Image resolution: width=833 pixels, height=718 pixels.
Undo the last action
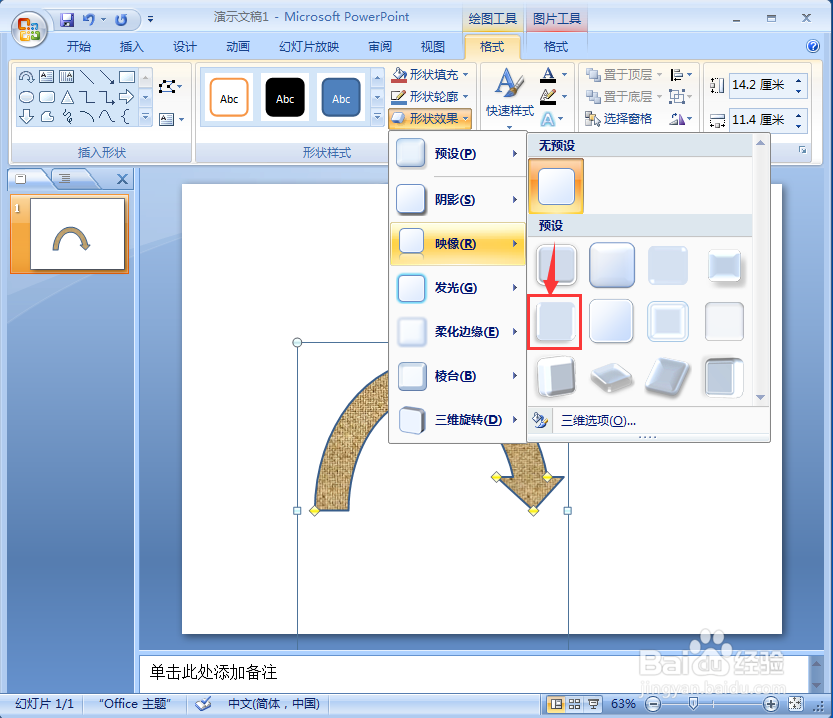tap(89, 20)
